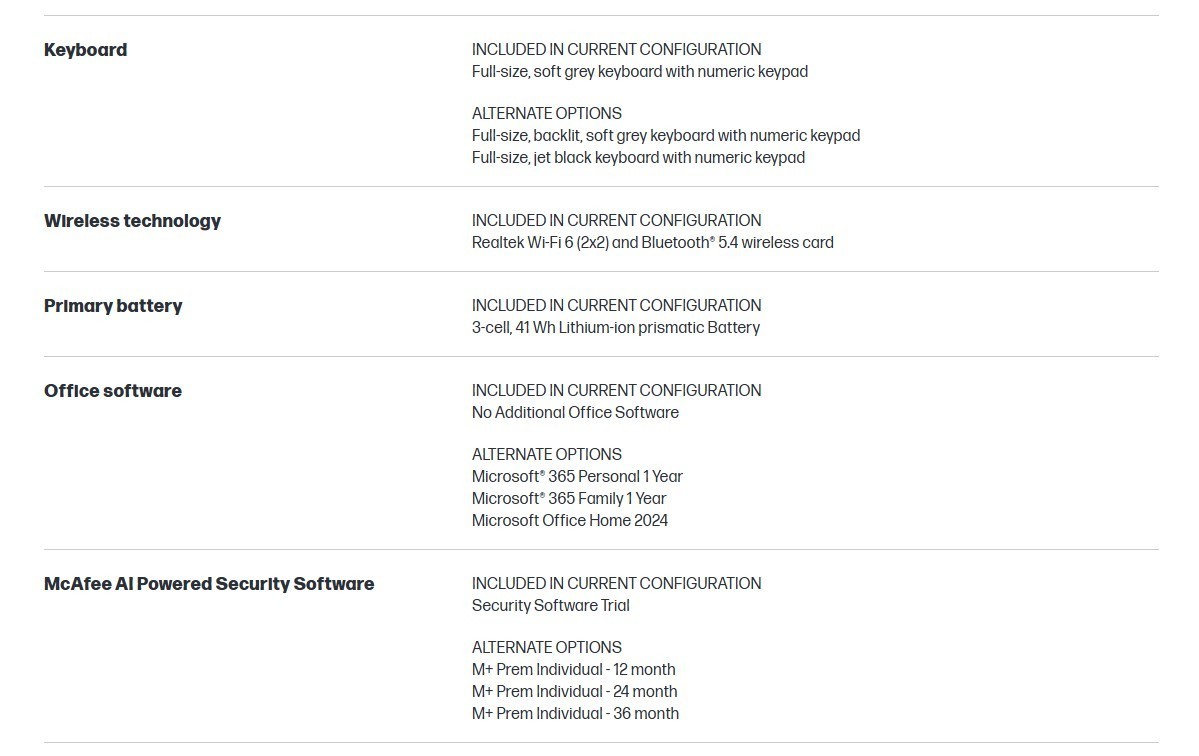Click No Additional Office Software text

point(575,413)
